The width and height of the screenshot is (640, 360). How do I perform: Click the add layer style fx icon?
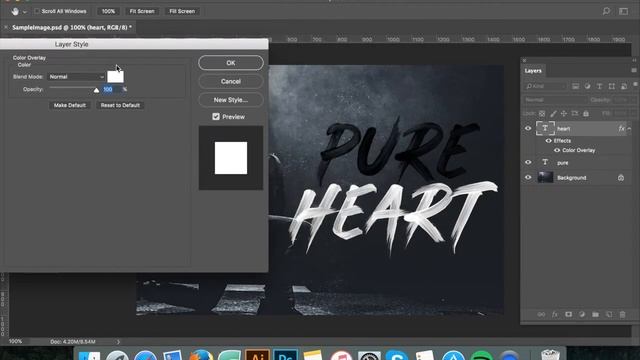coord(555,314)
